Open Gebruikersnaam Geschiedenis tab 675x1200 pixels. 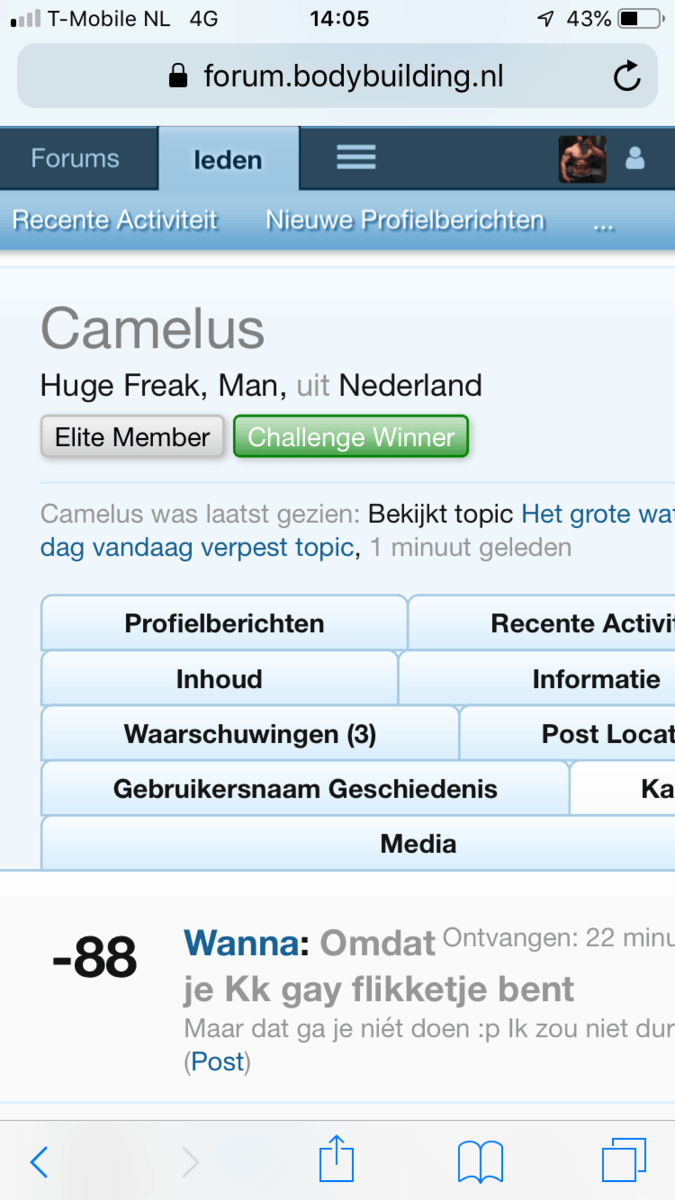point(305,789)
